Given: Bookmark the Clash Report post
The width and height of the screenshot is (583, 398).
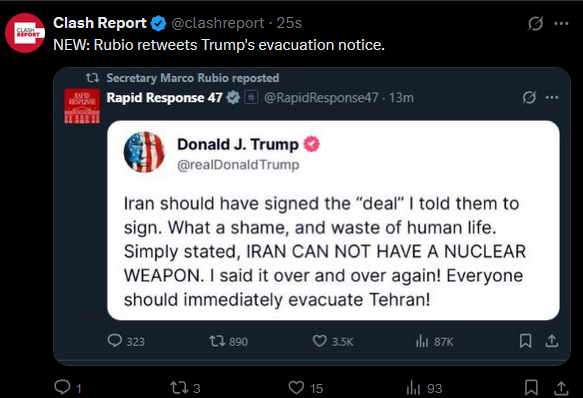Looking at the screenshot, I should (531, 387).
